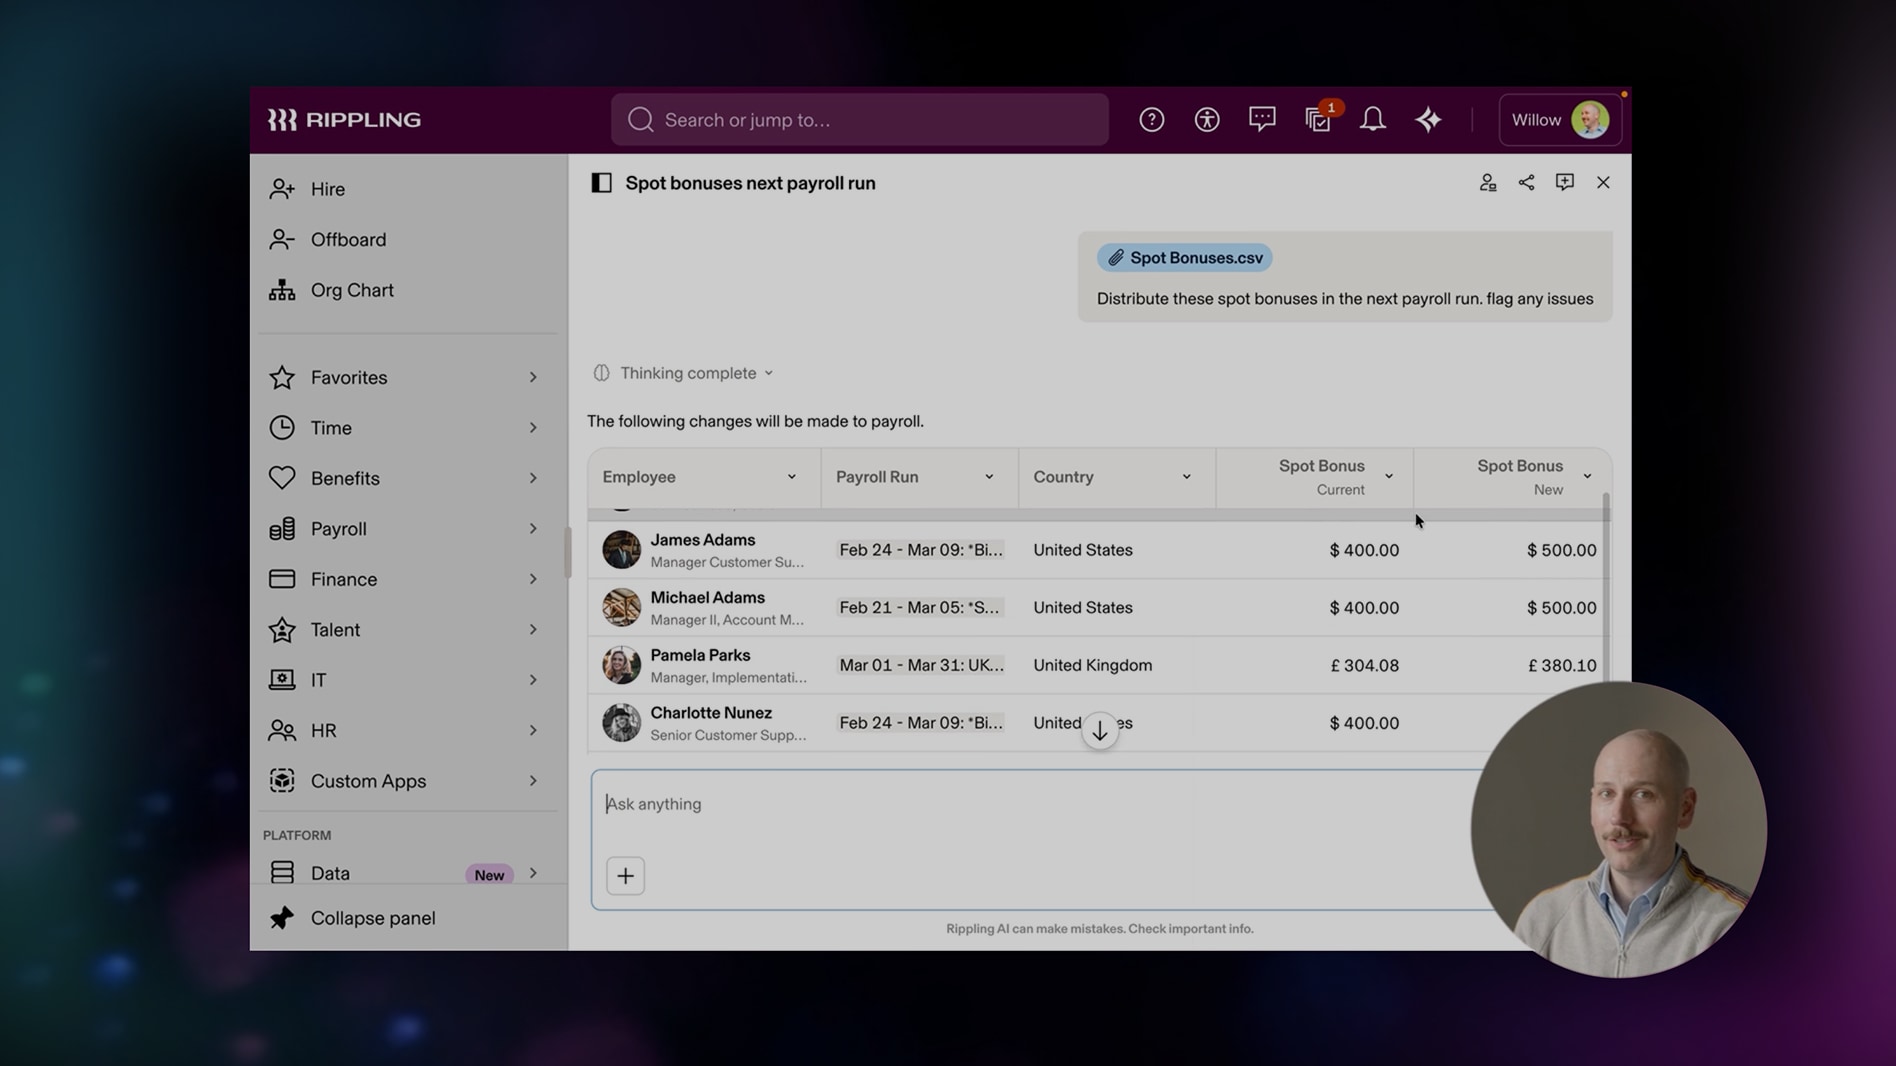This screenshot has width=1896, height=1066.
Task: Click Michael Adams avatar photo
Action: pos(621,608)
